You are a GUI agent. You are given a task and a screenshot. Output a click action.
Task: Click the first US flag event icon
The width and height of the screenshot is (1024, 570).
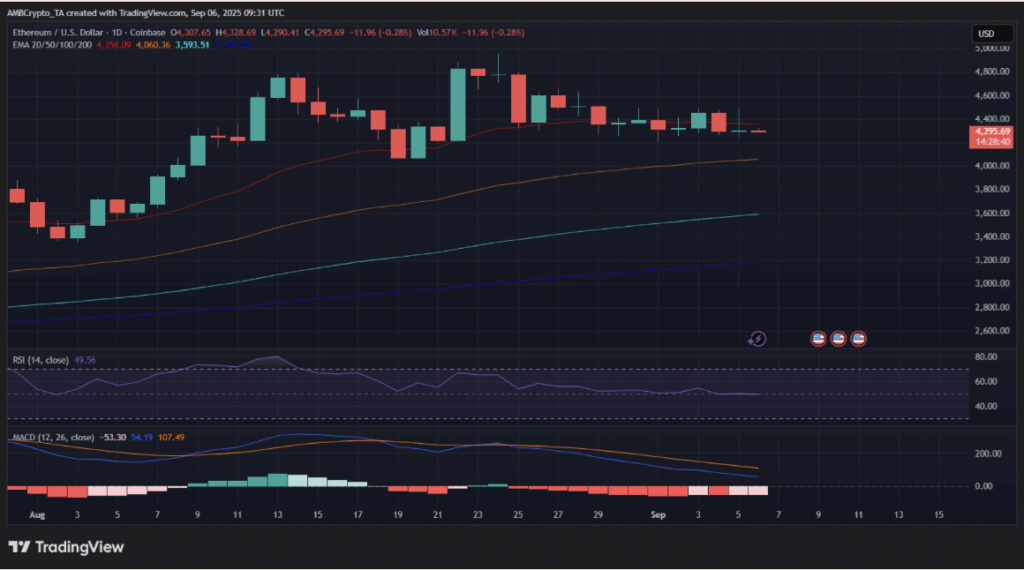(x=818, y=339)
